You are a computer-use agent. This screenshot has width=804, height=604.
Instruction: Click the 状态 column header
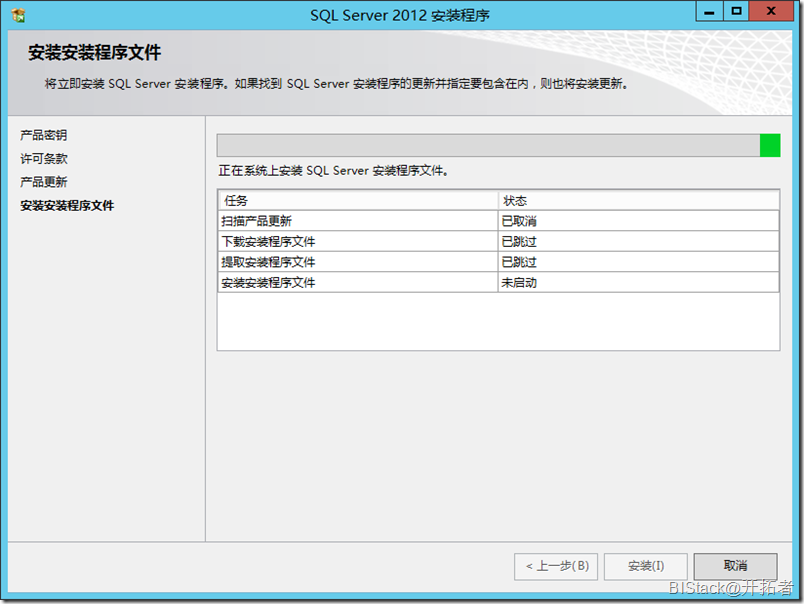tap(638, 200)
